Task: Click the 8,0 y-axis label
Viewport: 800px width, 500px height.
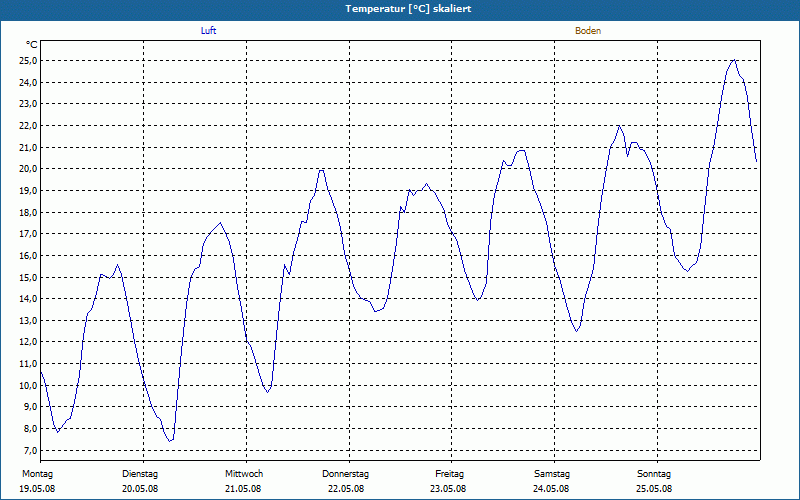Action: coord(30,429)
